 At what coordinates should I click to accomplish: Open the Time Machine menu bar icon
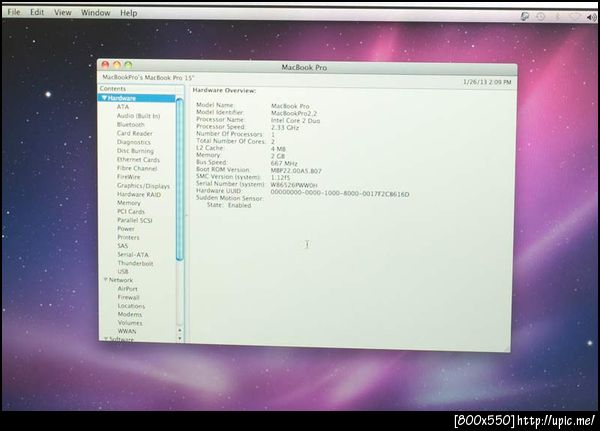pyautogui.click(x=540, y=16)
